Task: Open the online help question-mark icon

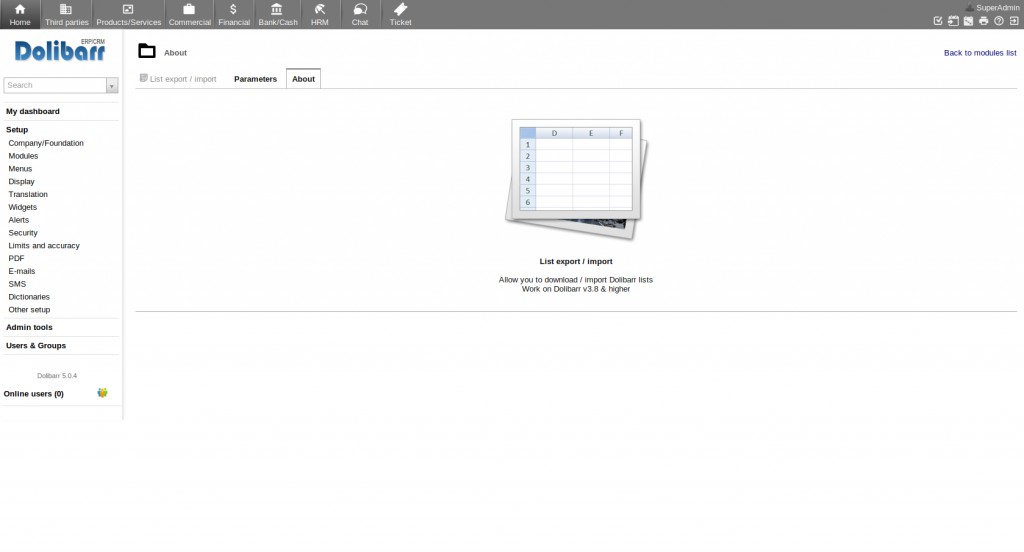Action: (x=998, y=21)
